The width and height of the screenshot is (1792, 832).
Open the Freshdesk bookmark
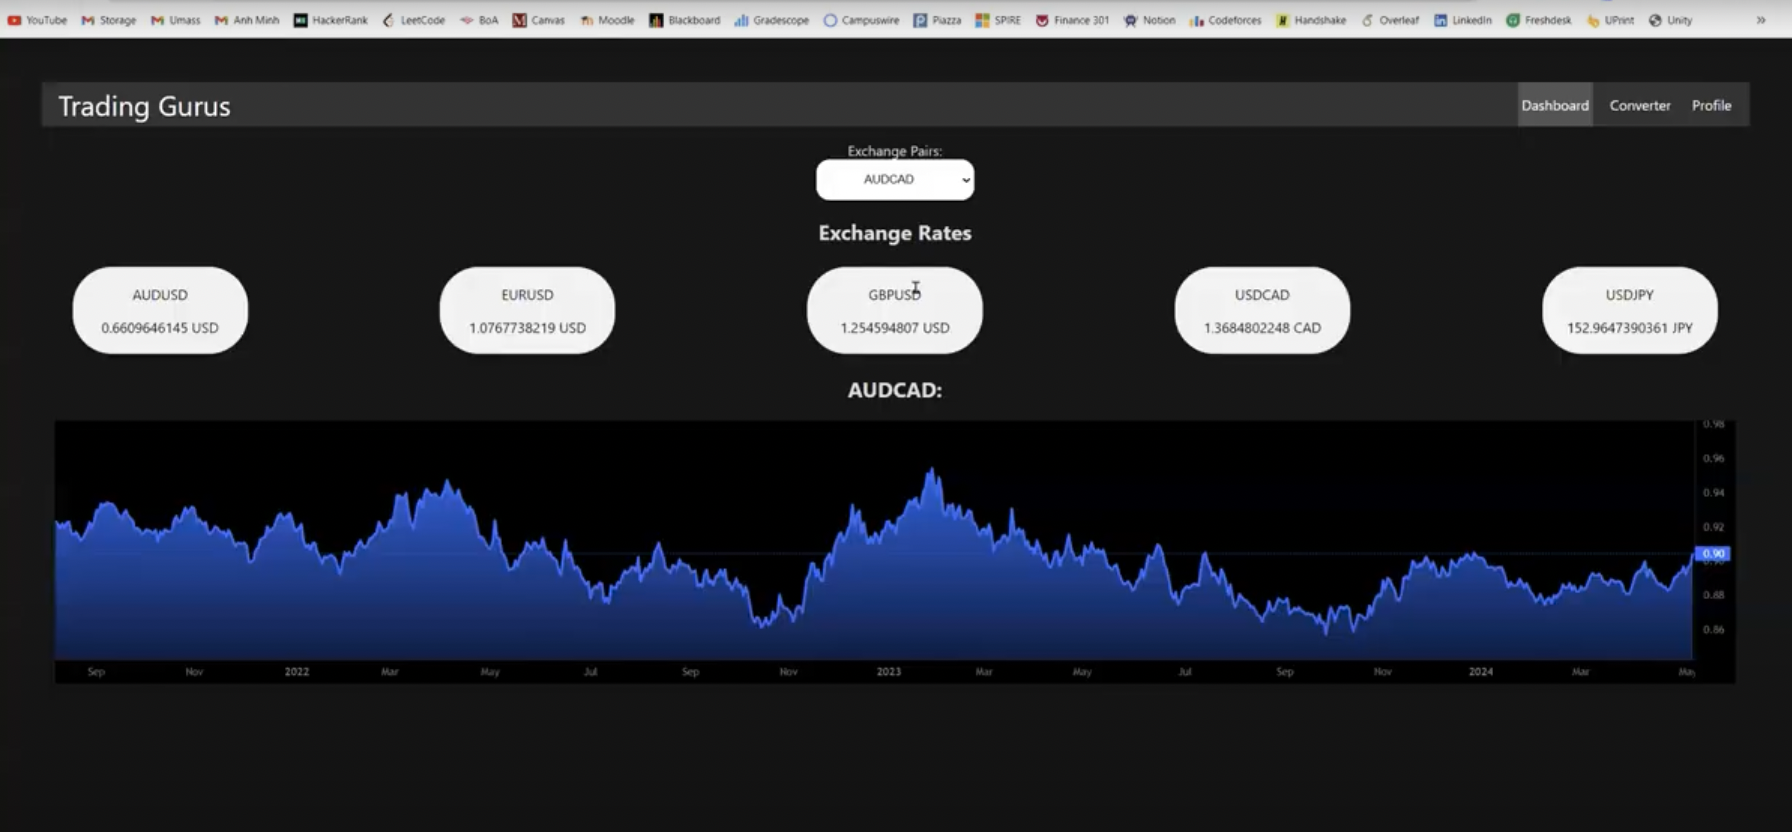click(x=1539, y=20)
